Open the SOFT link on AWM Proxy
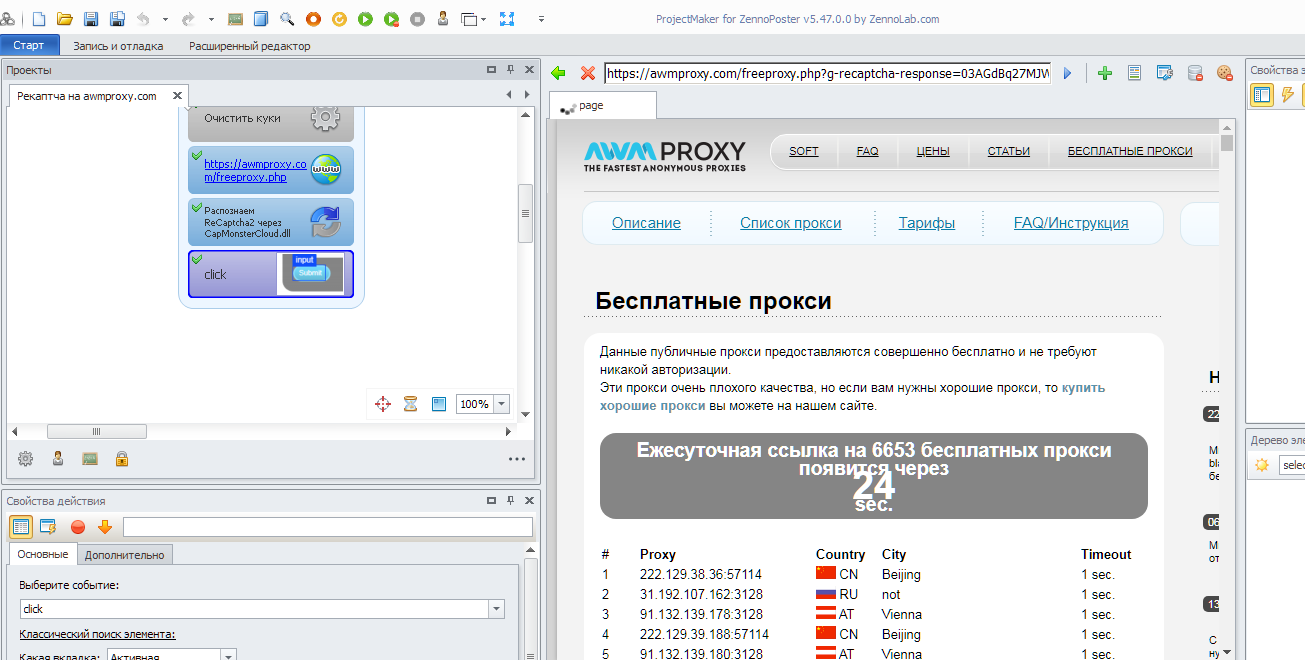The height and width of the screenshot is (660, 1305). (804, 151)
